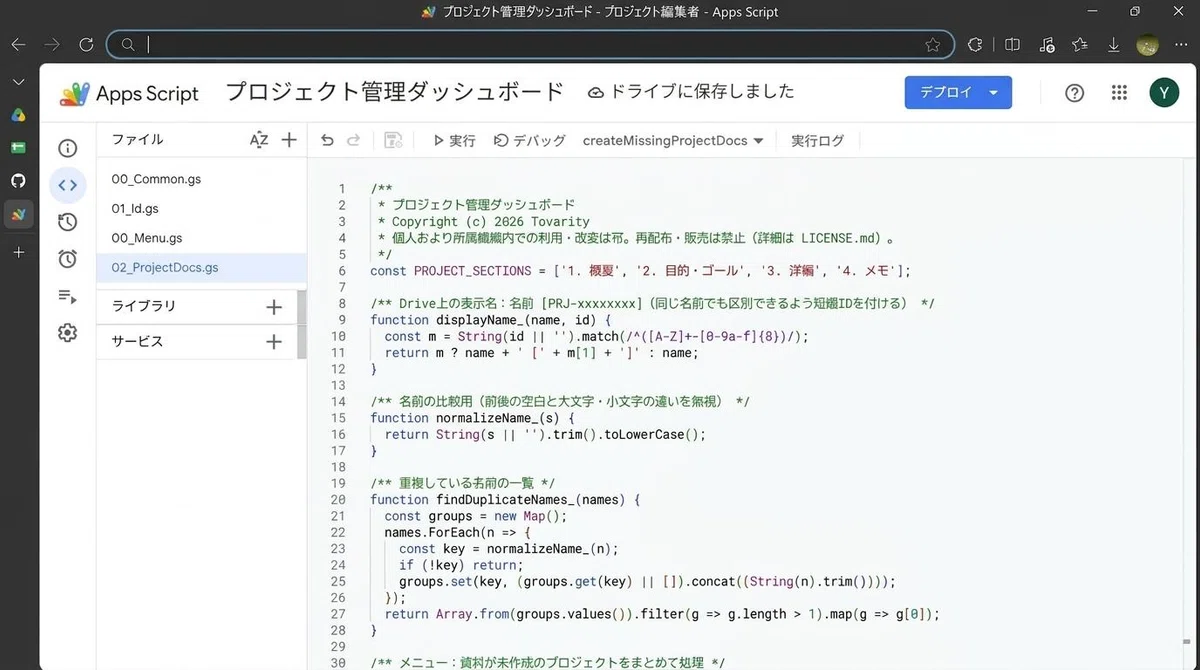Add a library with its plus icon
This screenshot has height=670, width=1200.
[x=274, y=307]
